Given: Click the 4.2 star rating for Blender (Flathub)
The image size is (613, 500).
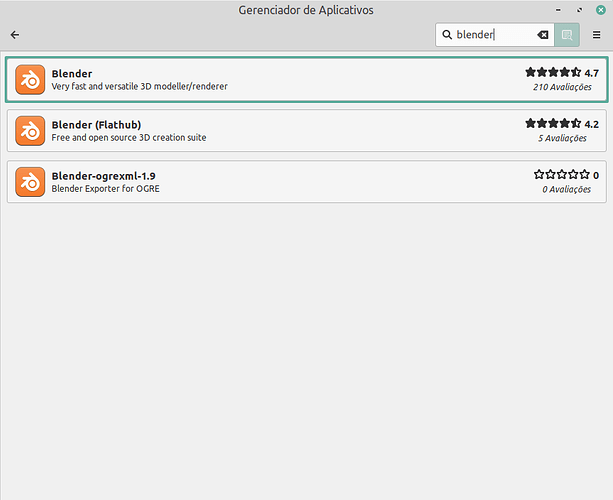Looking at the screenshot, I should 553,124.
